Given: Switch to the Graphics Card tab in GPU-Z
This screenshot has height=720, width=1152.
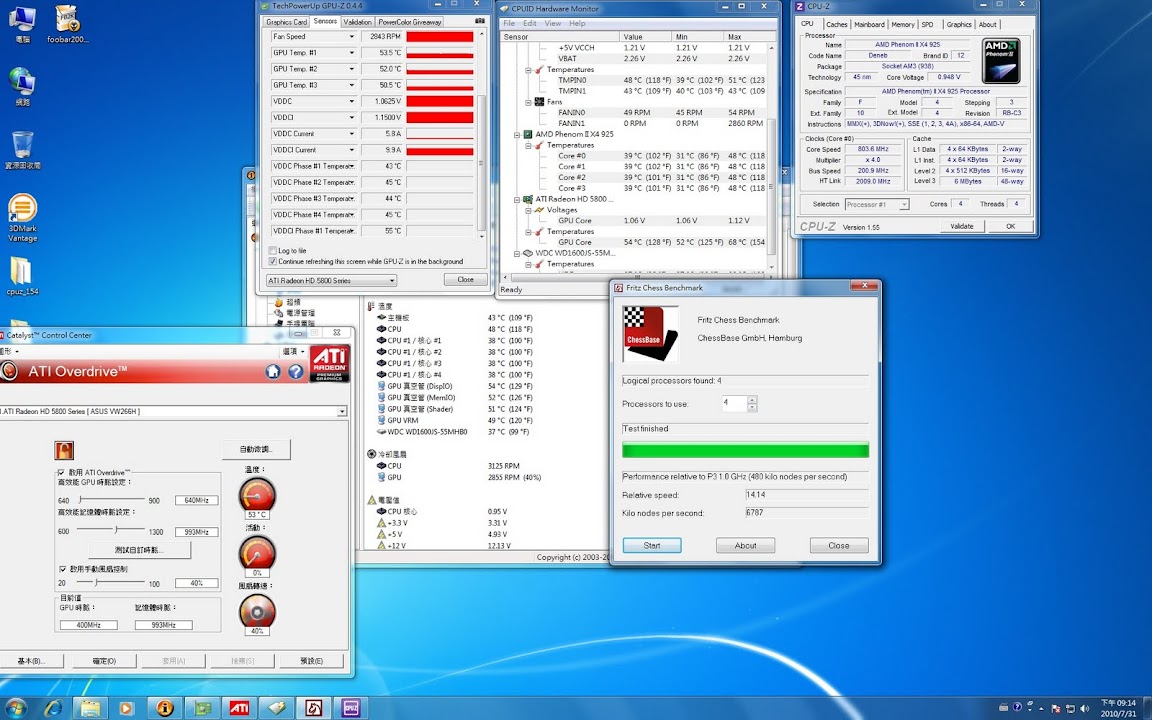Looking at the screenshot, I should pos(287,22).
